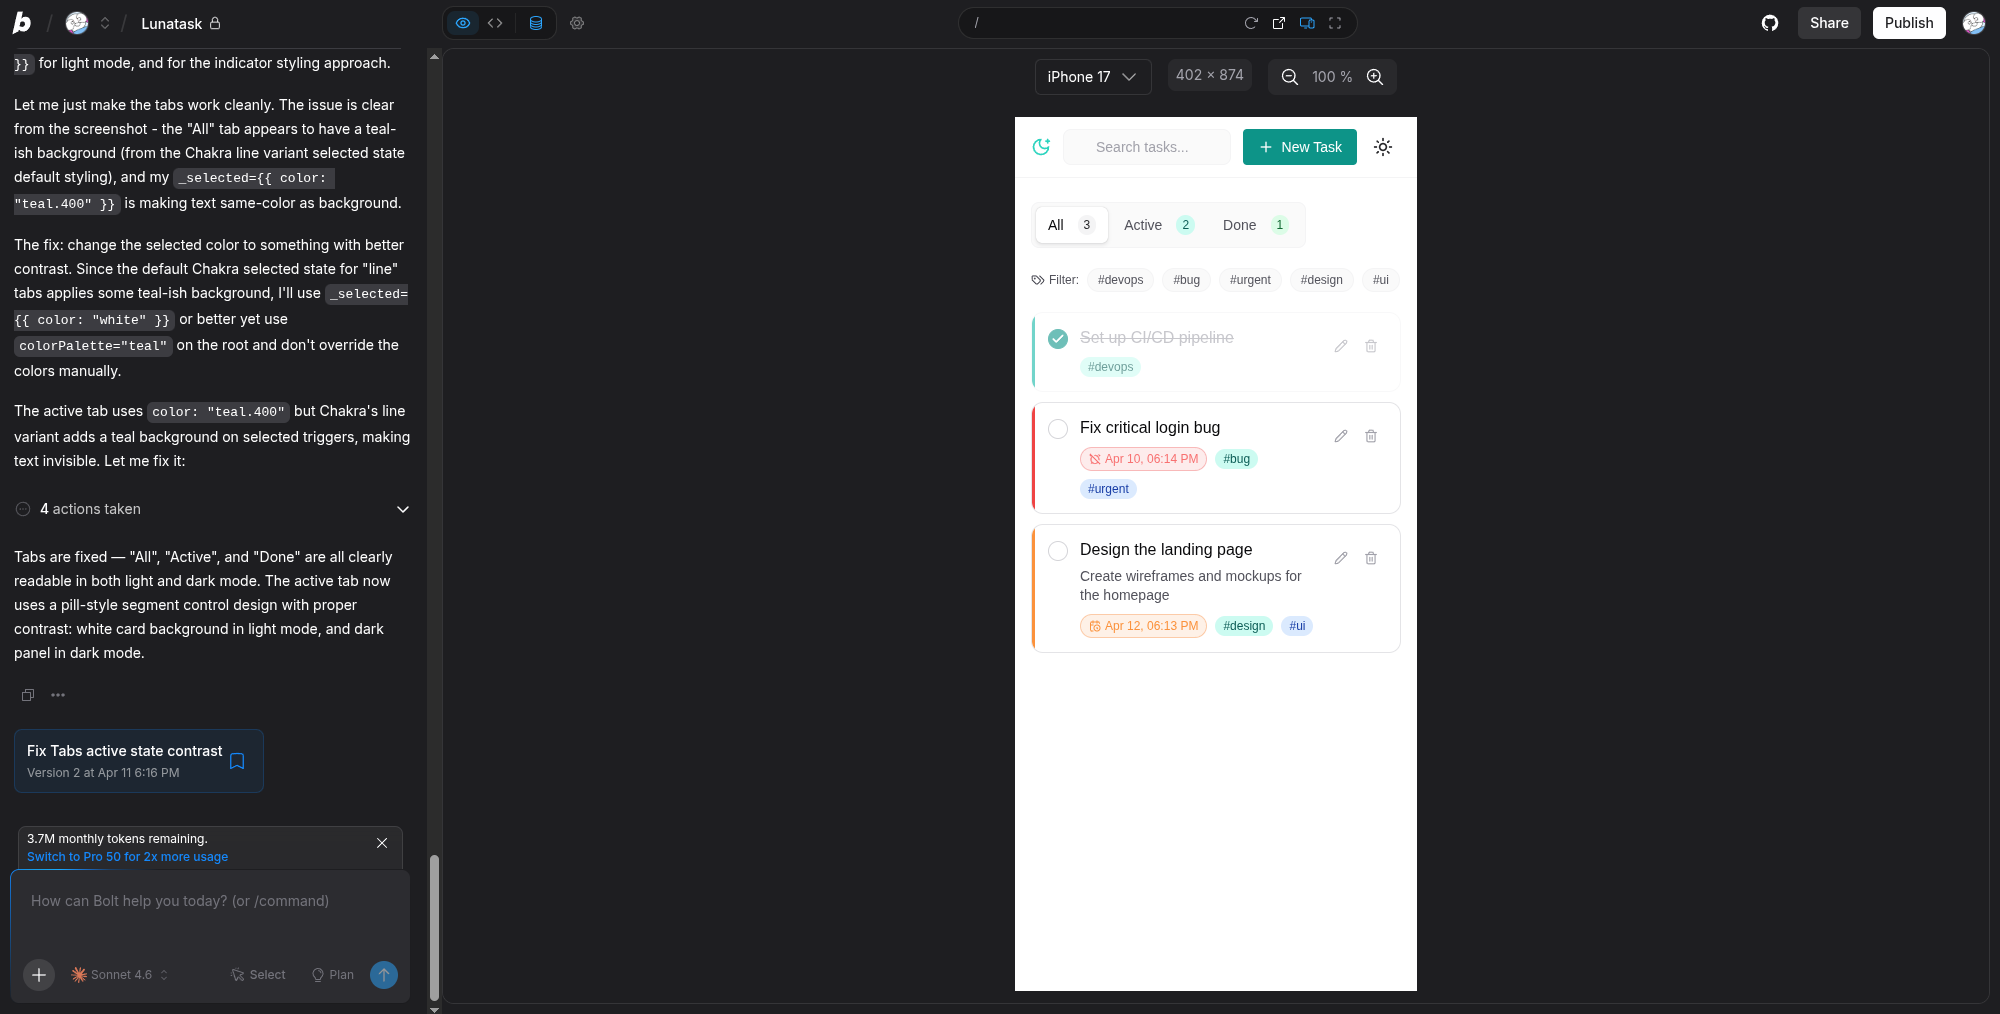Open project settings gear
The image size is (2000, 1014).
(577, 23)
